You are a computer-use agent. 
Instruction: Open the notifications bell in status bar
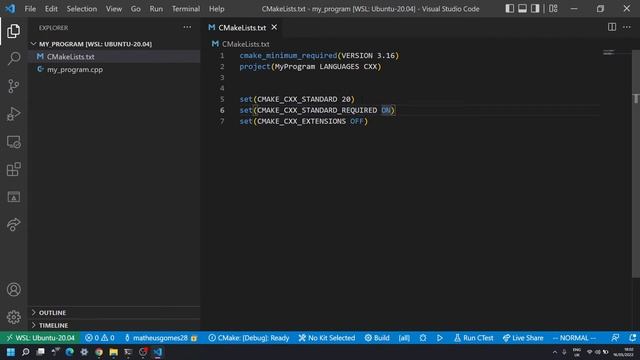[x=632, y=338]
